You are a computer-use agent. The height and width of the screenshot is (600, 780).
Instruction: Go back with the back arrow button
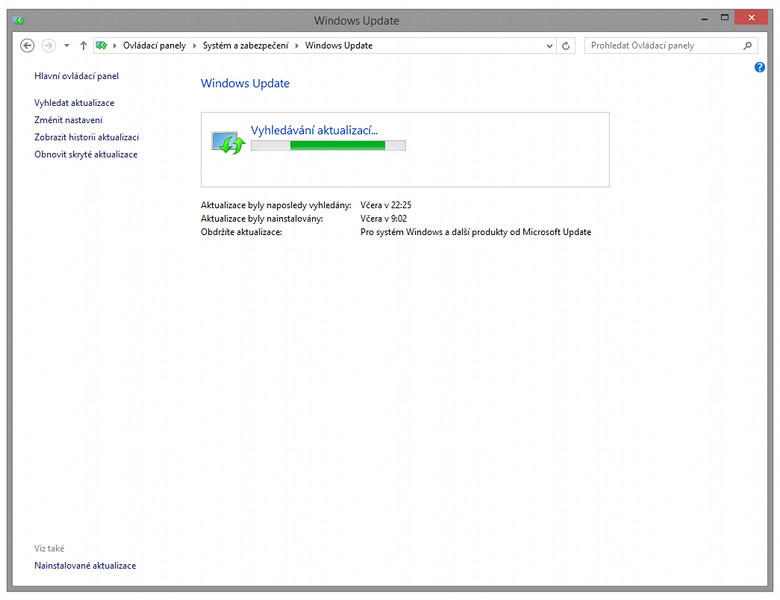(x=27, y=46)
